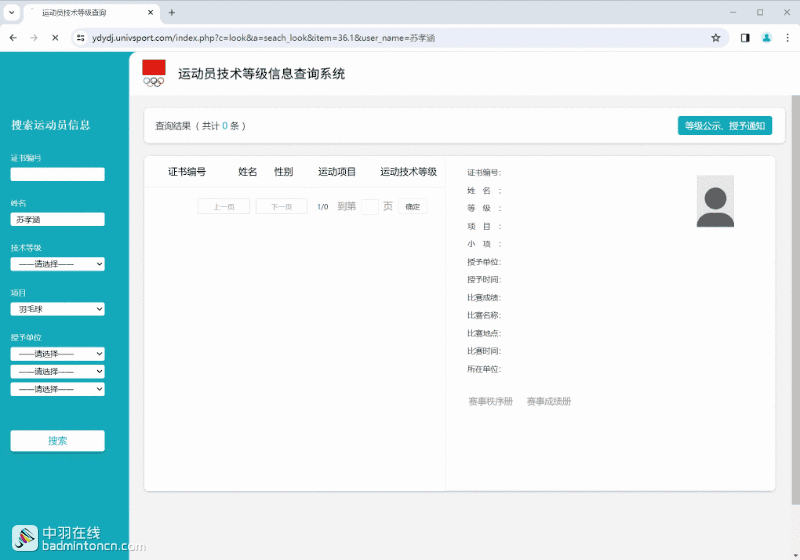Open Chrome three-dot menu

point(787,38)
